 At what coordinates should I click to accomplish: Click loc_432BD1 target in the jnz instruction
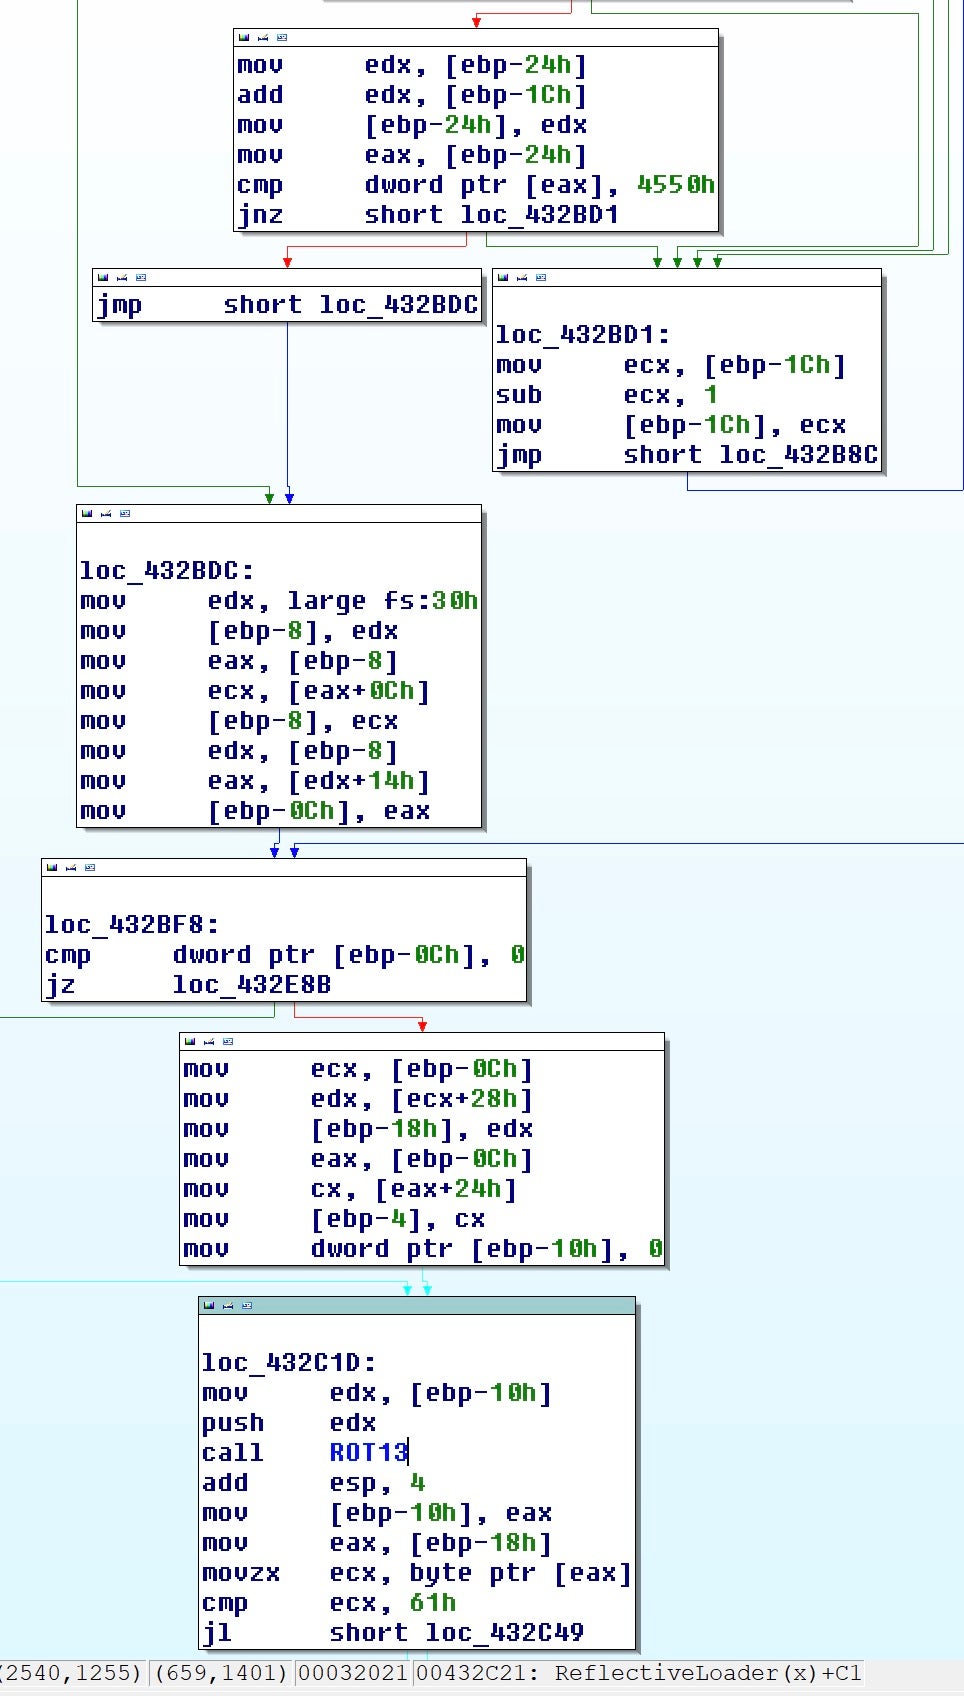coord(539,215)
